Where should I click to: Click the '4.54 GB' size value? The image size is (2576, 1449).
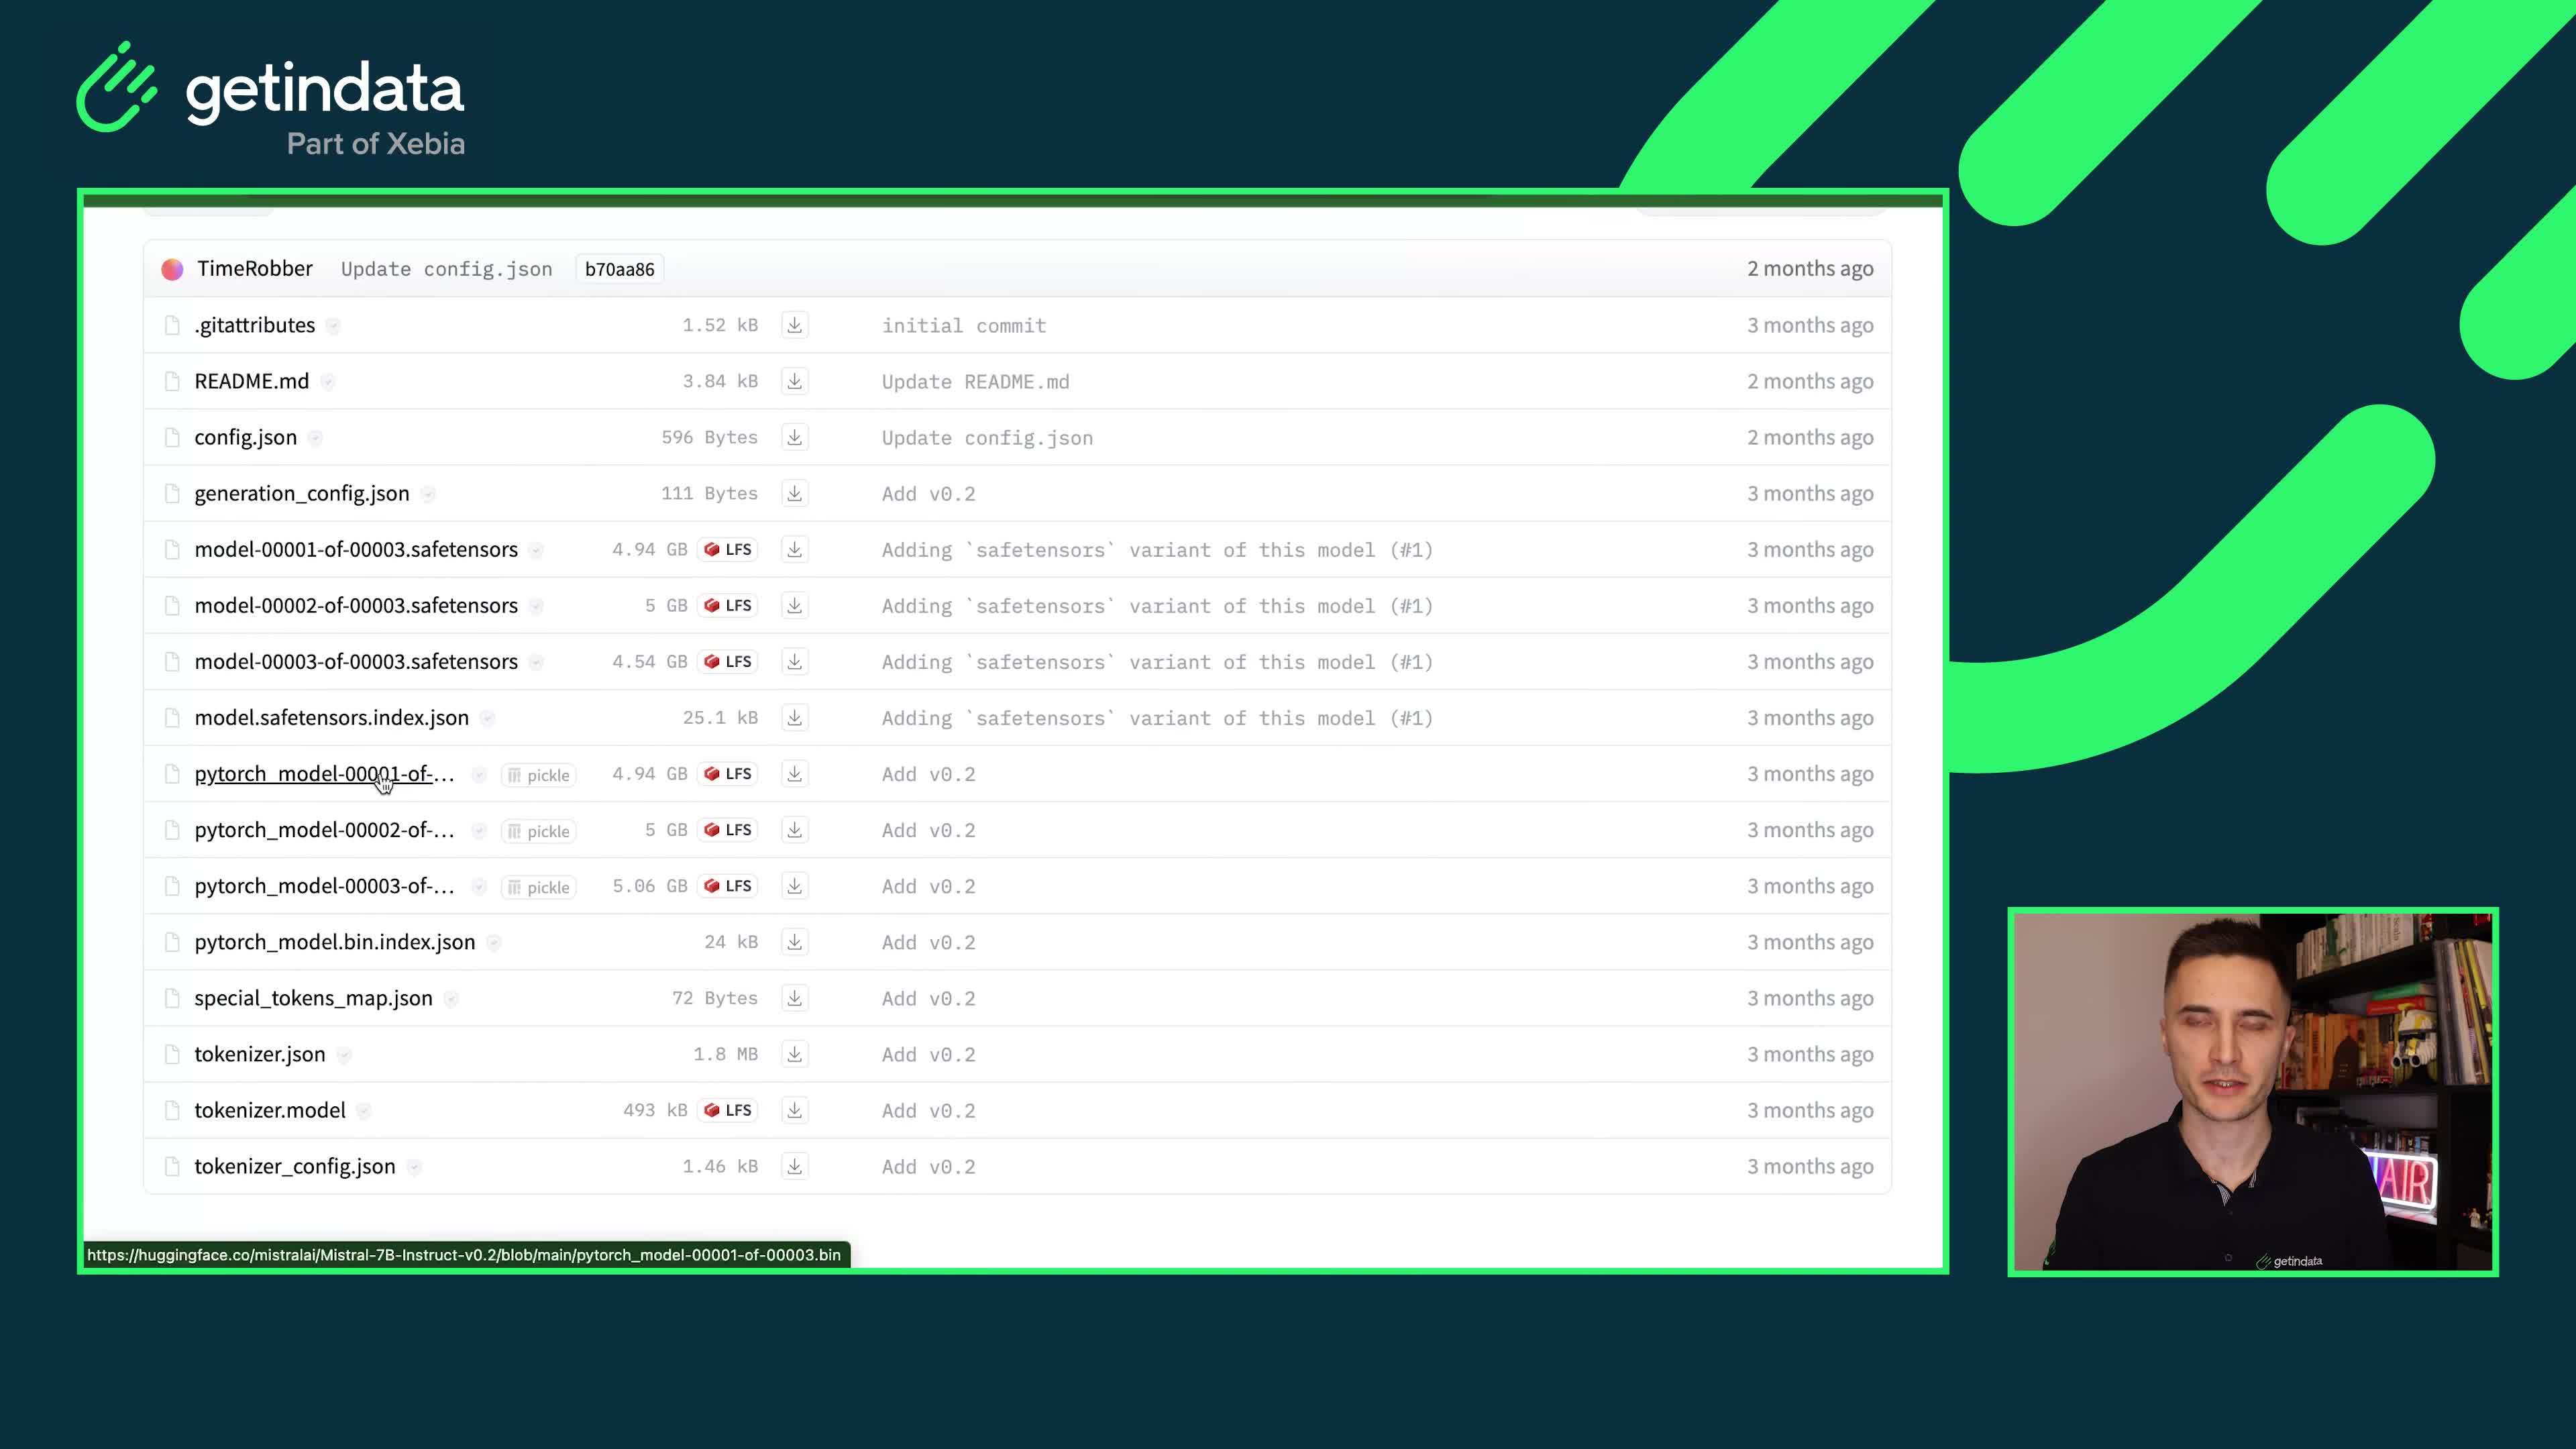pos(649,661)
